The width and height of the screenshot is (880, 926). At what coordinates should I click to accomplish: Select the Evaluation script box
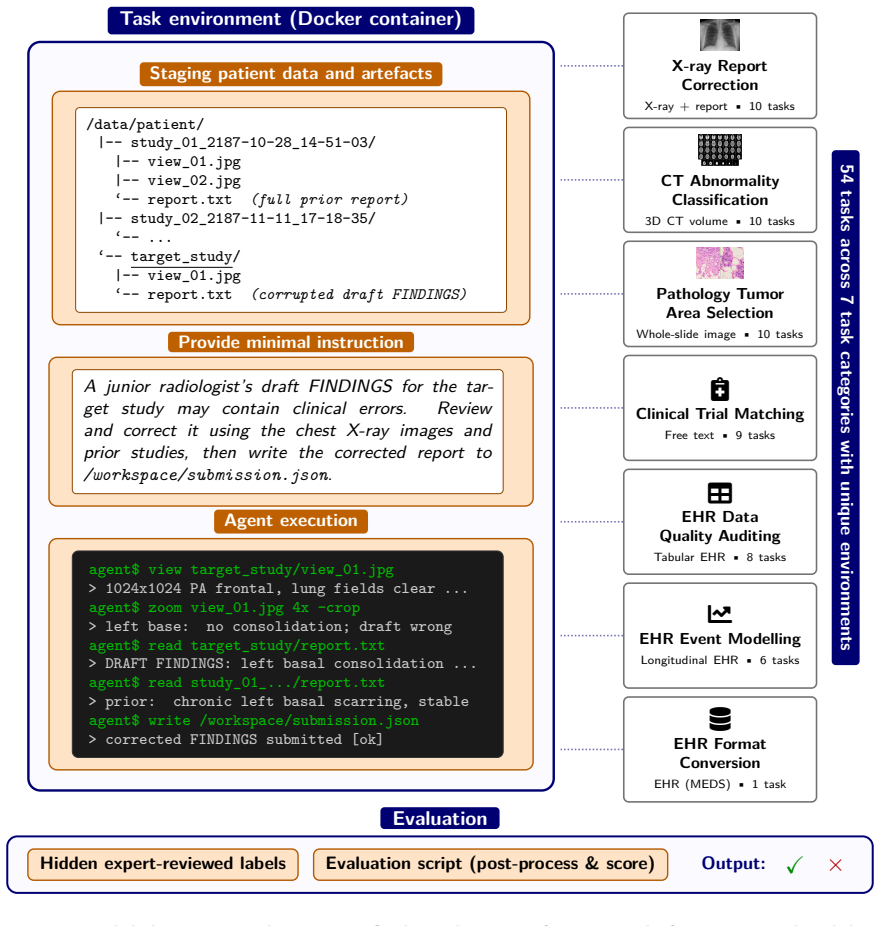coord(490,865)
